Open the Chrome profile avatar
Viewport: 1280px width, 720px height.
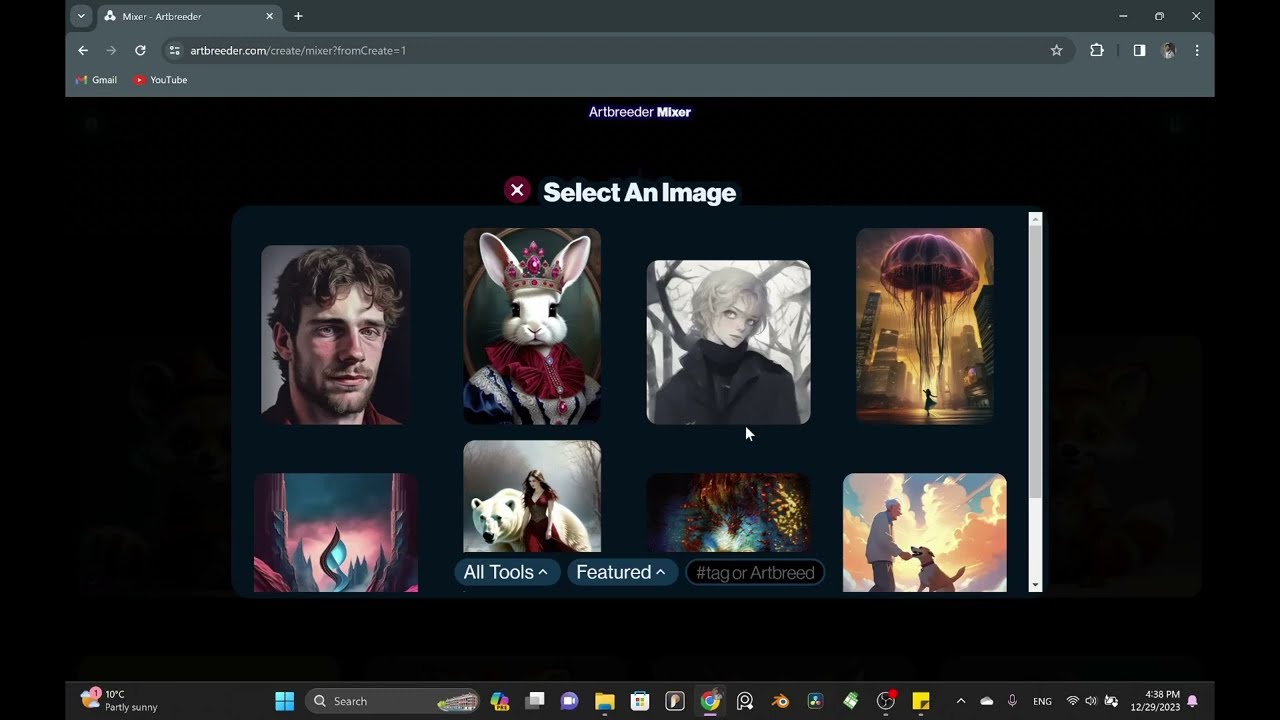pos(1168,50)
